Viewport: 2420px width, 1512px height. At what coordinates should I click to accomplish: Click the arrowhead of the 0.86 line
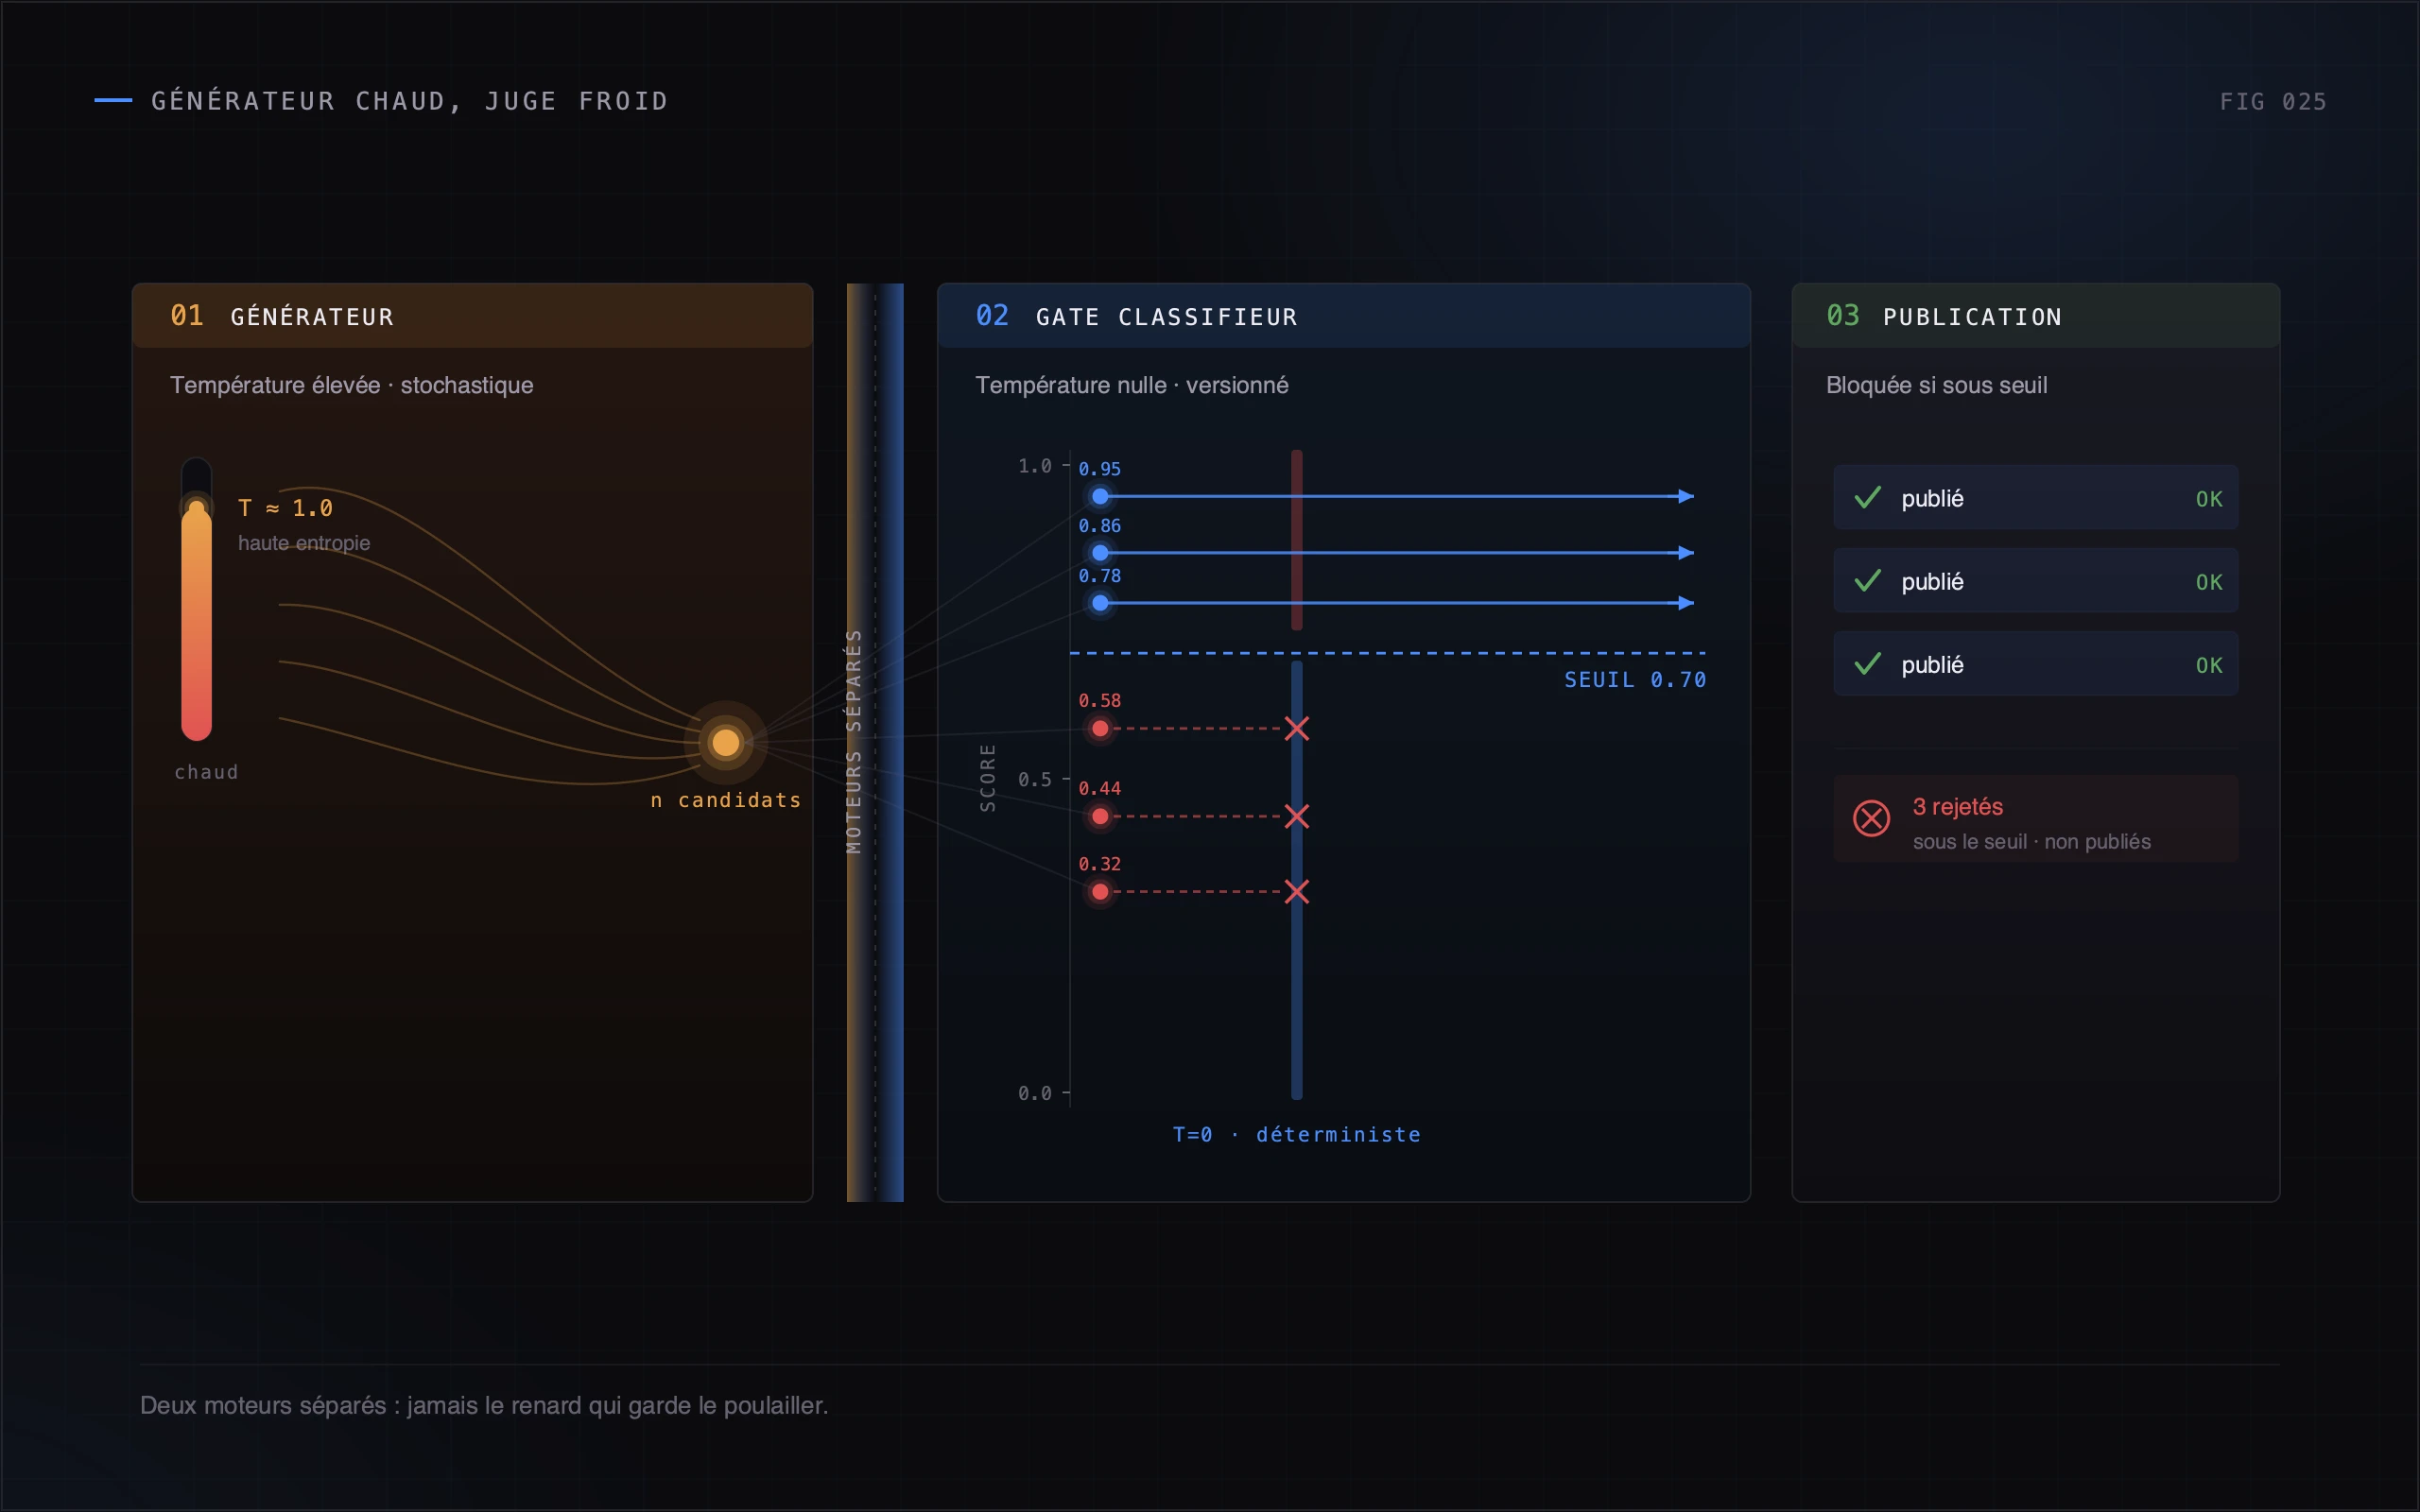1686,552
